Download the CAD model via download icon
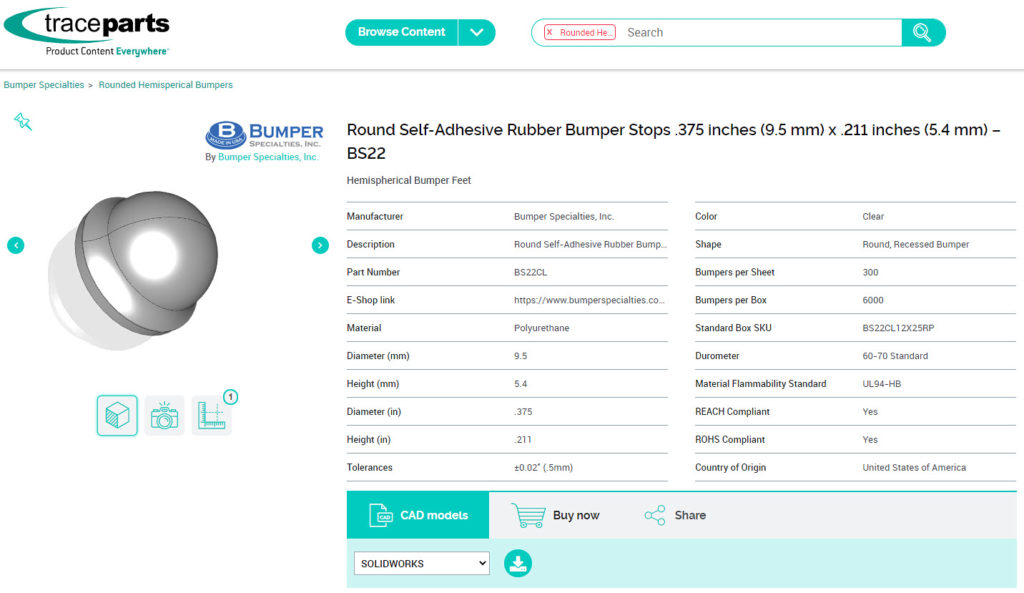The image size is (1024, 593). pyautogui.click(x=518, y=564)
